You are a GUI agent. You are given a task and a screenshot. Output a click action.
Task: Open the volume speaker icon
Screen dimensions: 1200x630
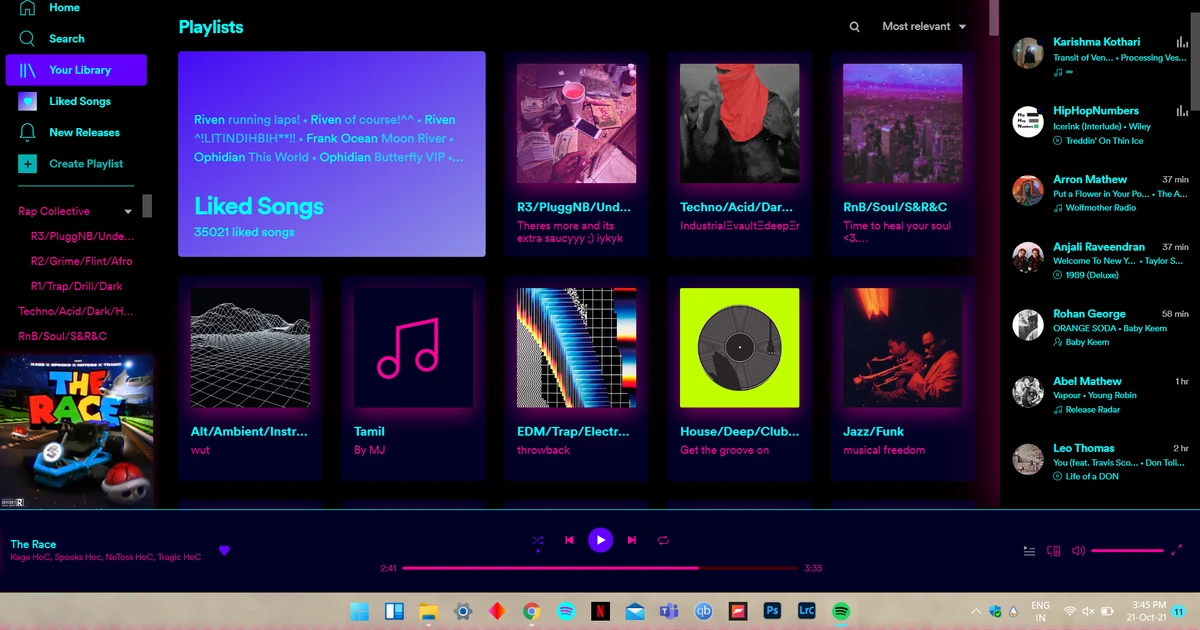1079,549
